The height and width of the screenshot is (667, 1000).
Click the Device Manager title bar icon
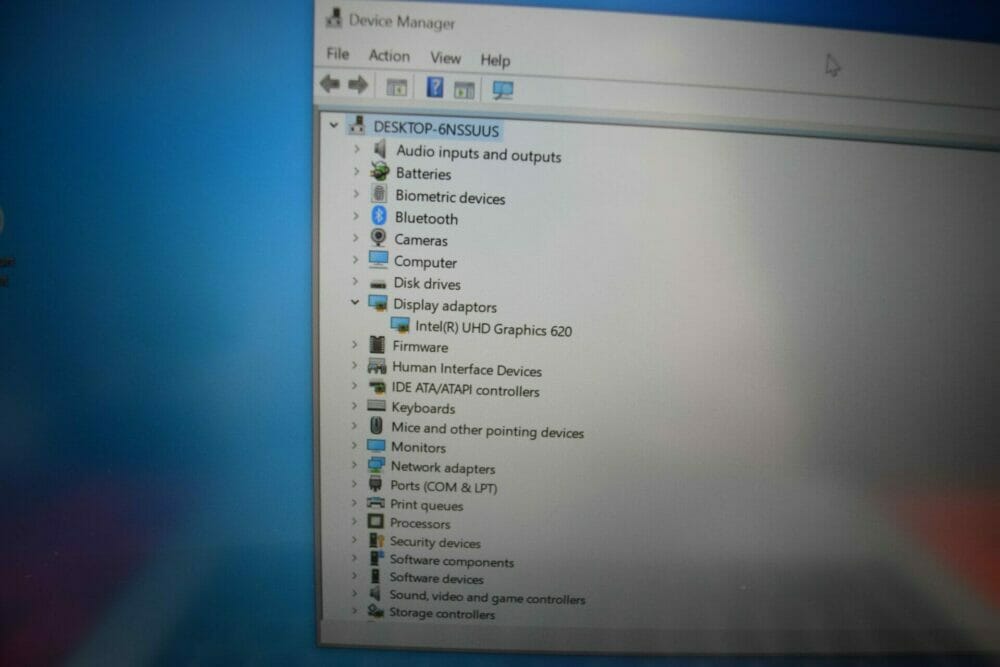(334, 18)
